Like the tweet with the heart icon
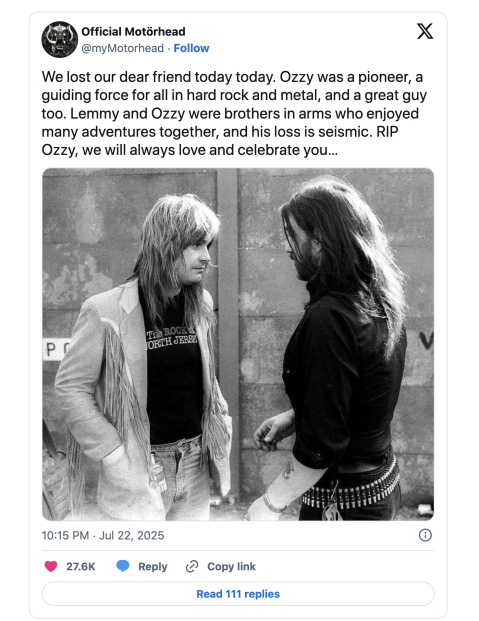Screen dimensions: 479x621 click(51, 566)
